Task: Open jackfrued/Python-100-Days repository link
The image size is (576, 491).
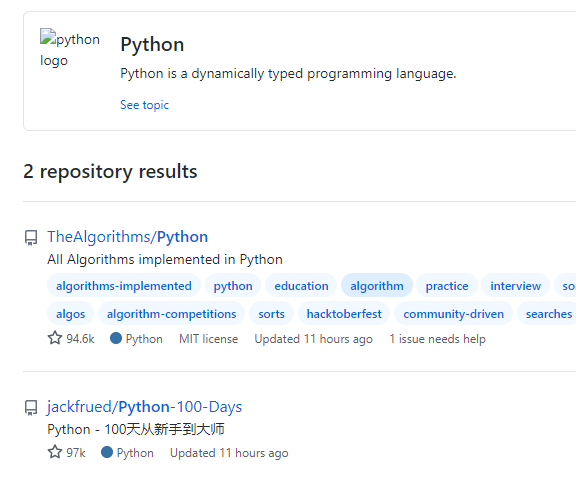Action: pos(144,407)
